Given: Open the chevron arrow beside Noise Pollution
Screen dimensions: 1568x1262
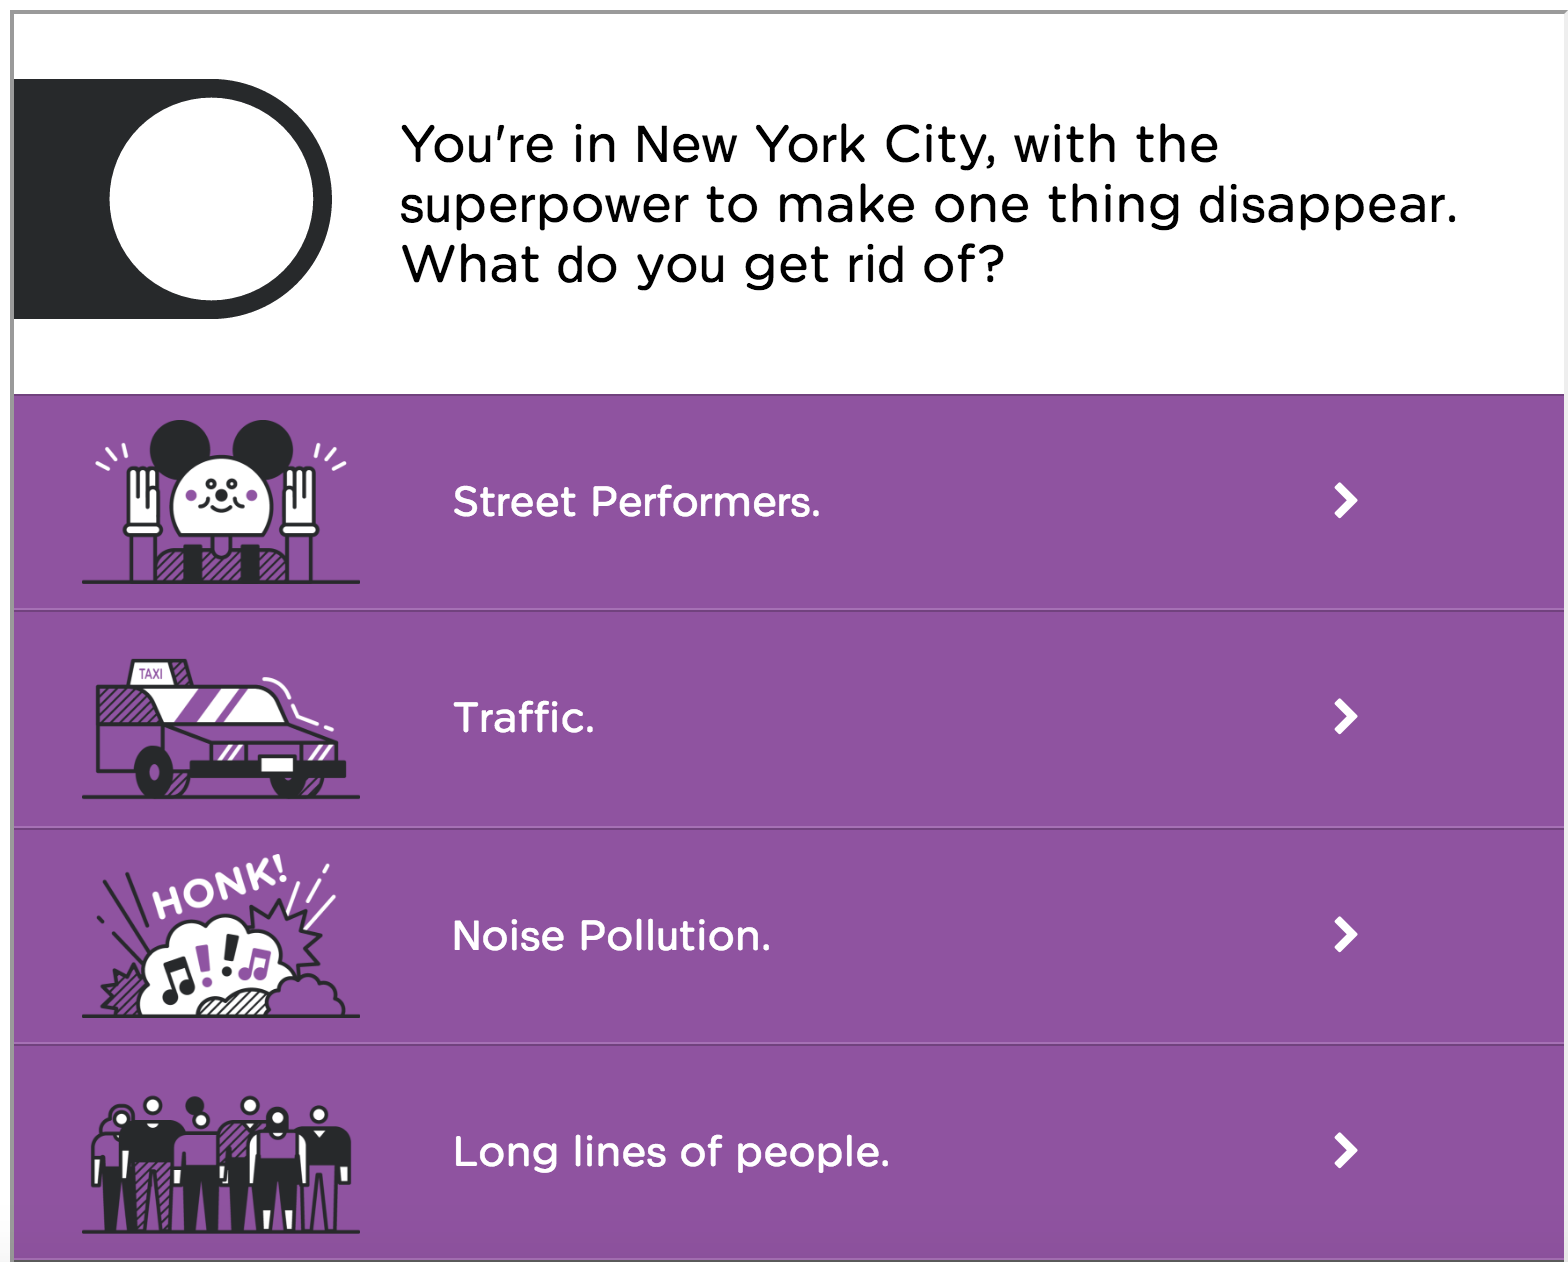Looking at the screenshot, I should (1346, 934).
